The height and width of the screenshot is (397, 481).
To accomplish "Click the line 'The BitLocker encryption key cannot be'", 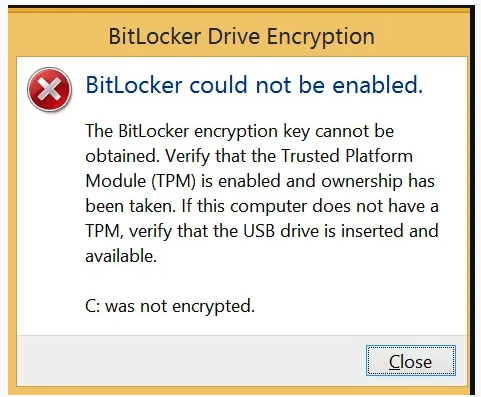I will [240, 131].
